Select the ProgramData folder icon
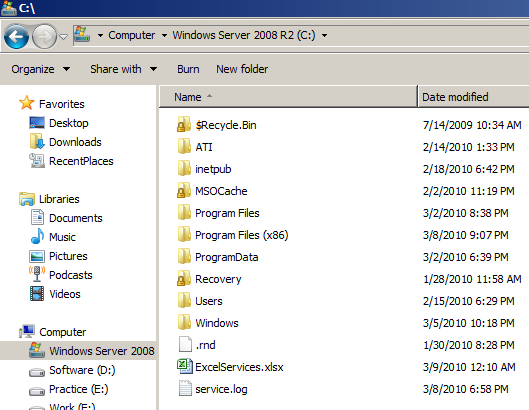Screen dimensions: 529x410 [x=184, y=256]
